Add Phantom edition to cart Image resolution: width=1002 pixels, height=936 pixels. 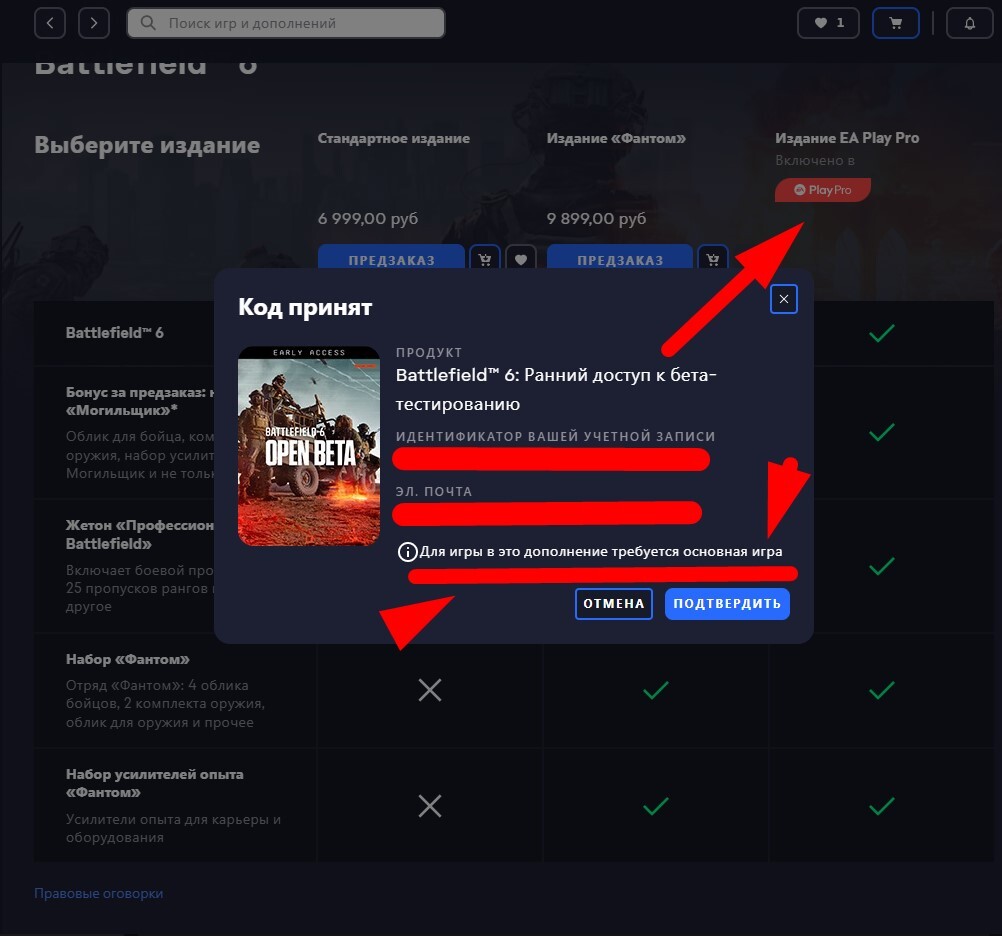(713, 258)
